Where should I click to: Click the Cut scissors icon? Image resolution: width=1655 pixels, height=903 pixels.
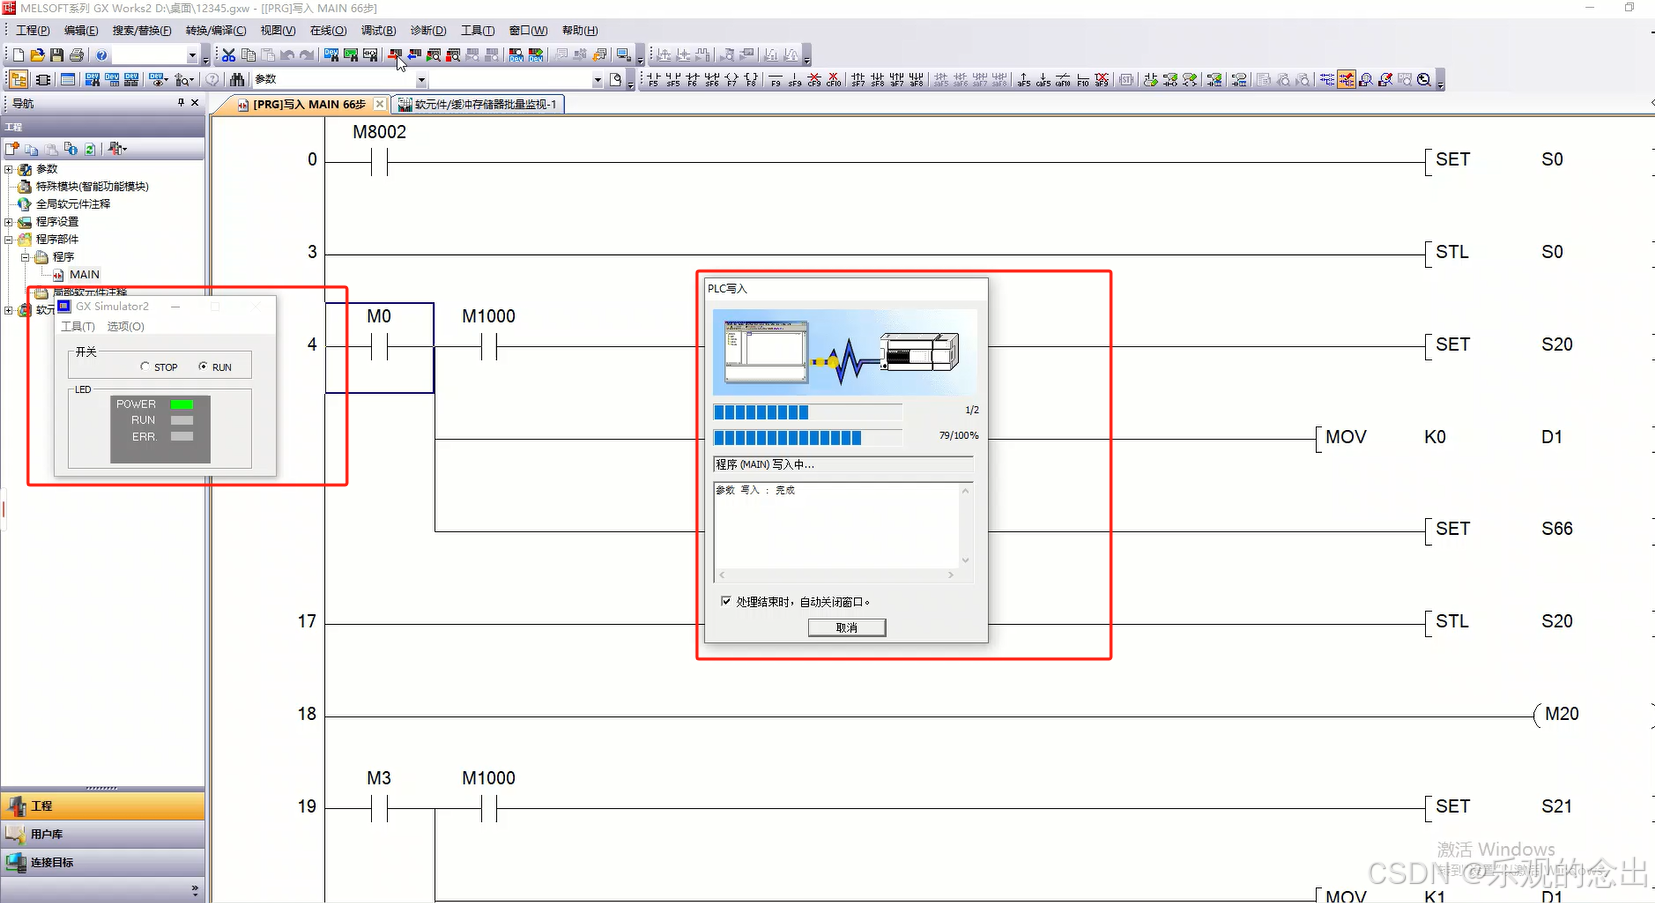[228, 55]
